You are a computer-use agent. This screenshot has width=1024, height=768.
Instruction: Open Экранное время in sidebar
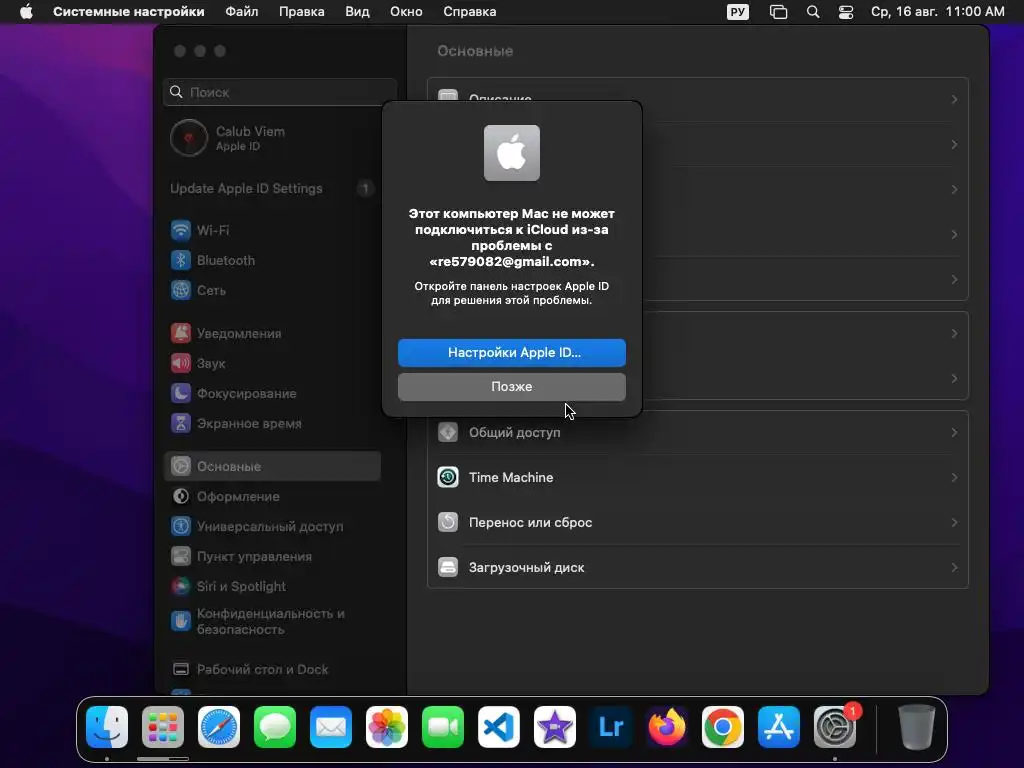point(272,424)
